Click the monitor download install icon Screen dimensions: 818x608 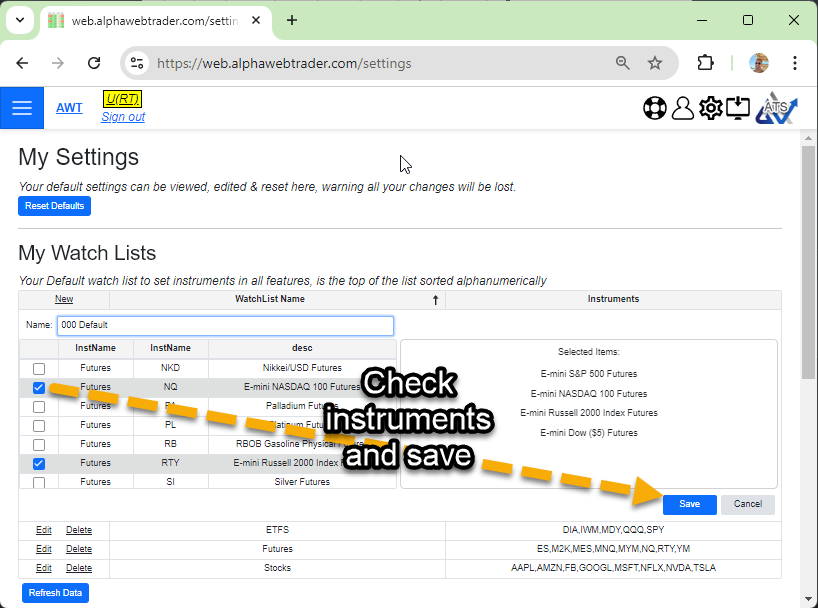738,108
